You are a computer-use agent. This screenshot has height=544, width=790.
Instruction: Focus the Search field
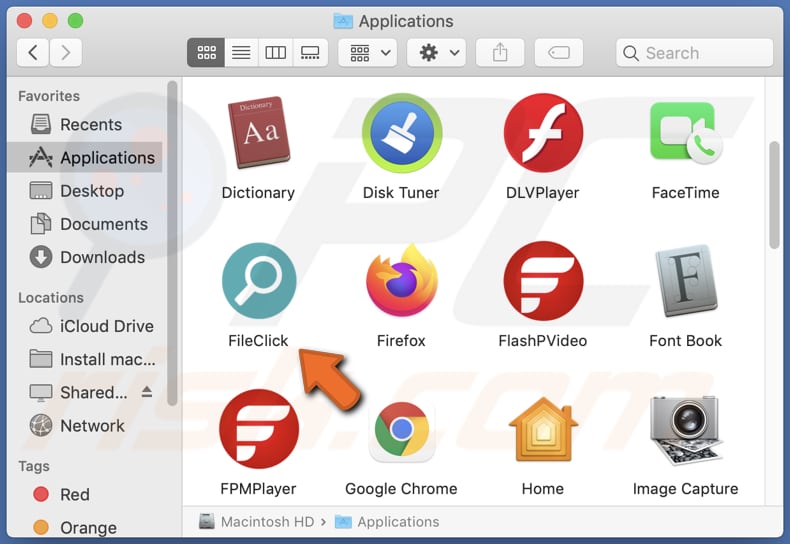tap(694, 52)
